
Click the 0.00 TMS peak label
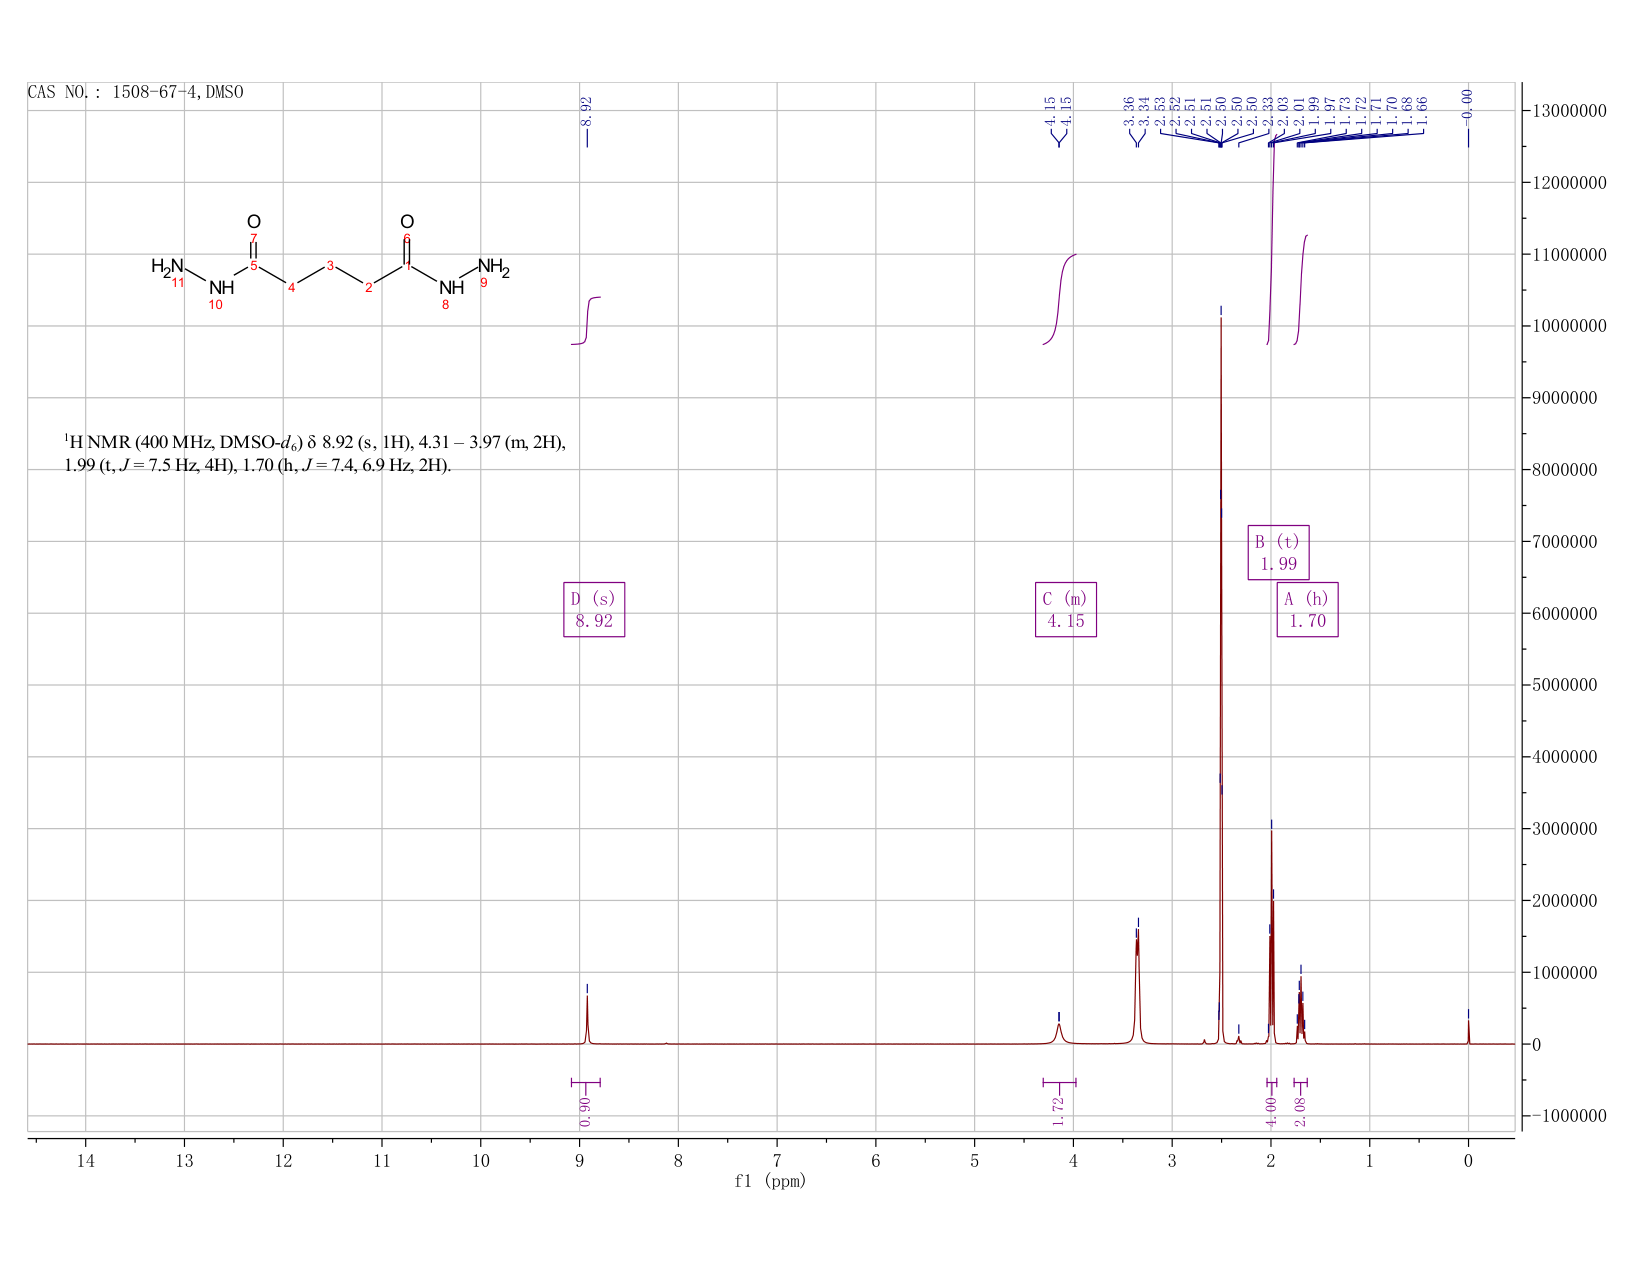click(x=1467, y=103)
